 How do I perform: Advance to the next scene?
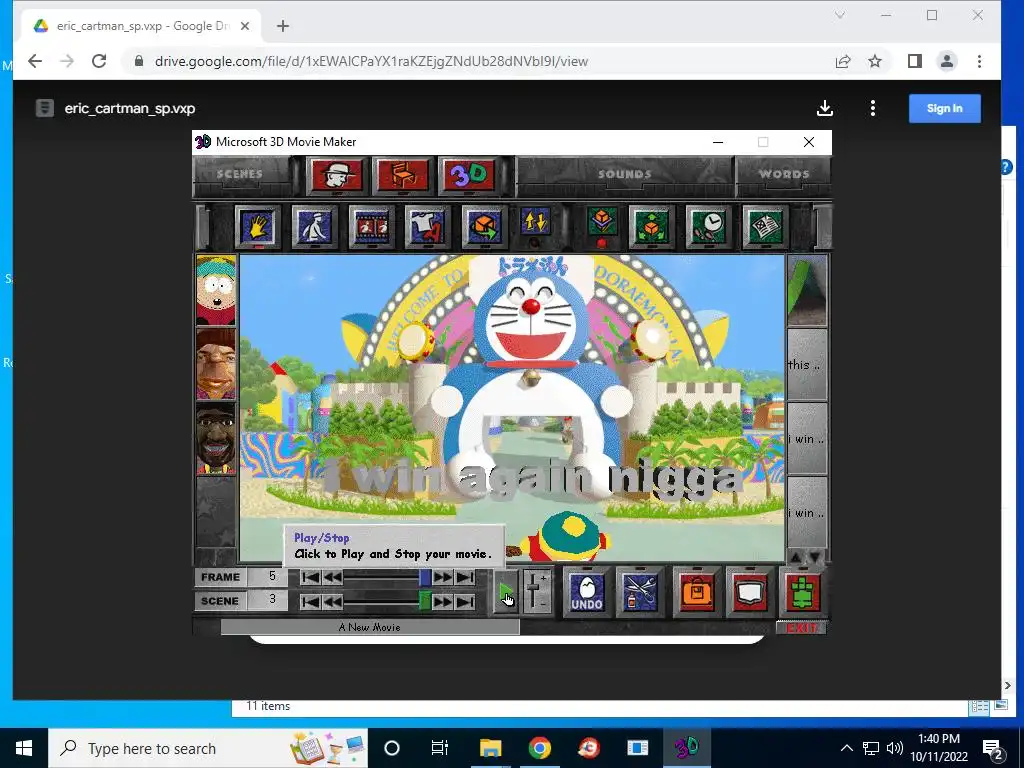pyautogui.click(x=443, y=601)
